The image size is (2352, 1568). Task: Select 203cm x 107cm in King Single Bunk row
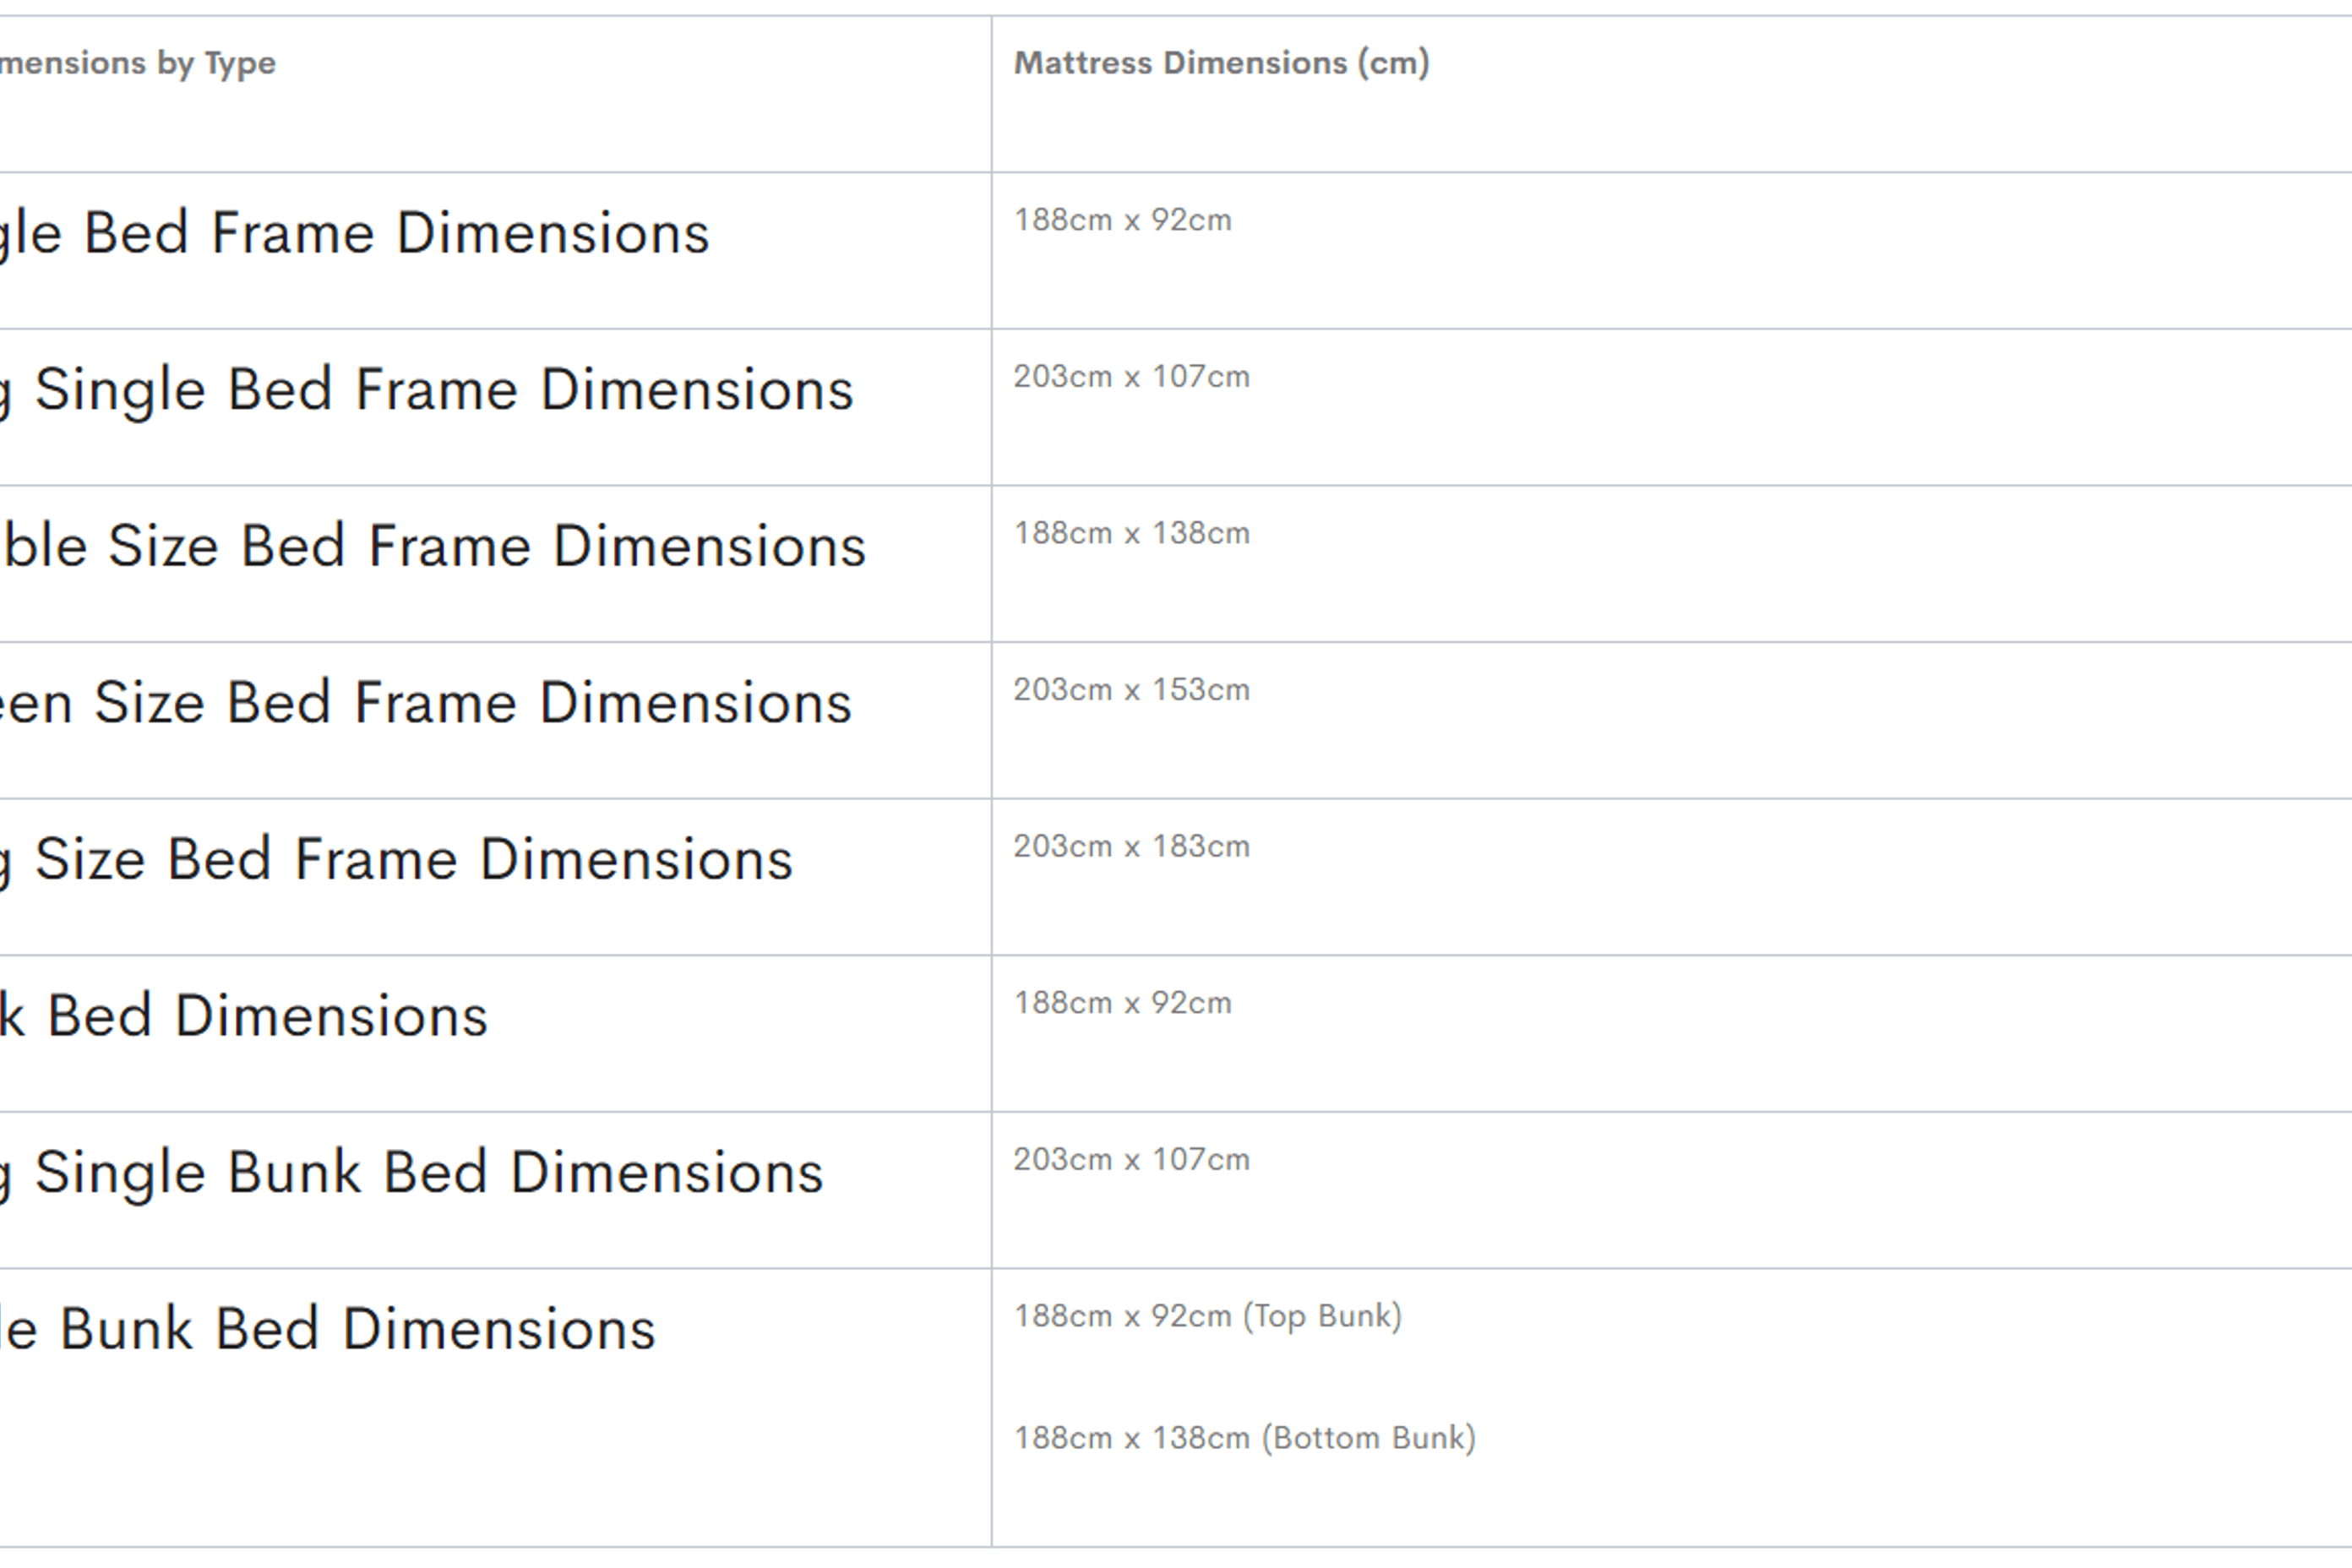(x=1131, y=1160)
